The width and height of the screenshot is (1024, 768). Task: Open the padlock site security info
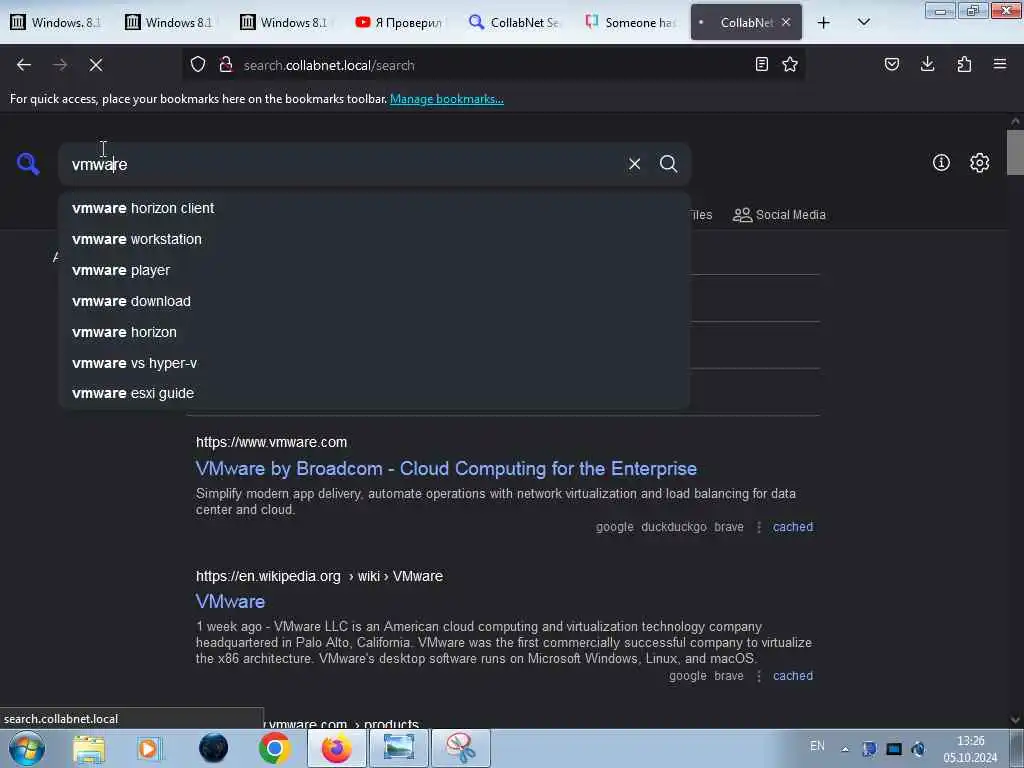(226, 64)
